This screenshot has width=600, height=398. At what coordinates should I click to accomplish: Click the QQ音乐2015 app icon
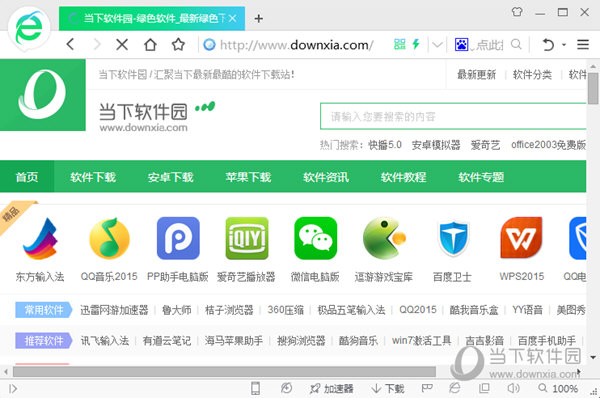click(x=109, y=238)
